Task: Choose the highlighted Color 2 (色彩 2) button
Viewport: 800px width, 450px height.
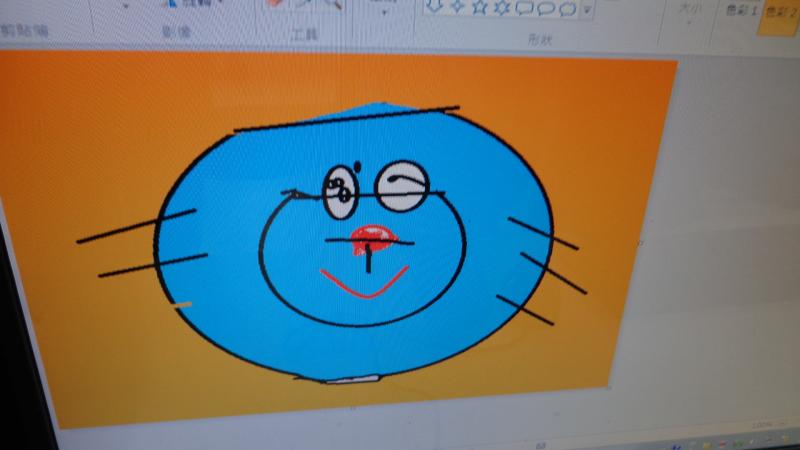Action: (780, 17)
